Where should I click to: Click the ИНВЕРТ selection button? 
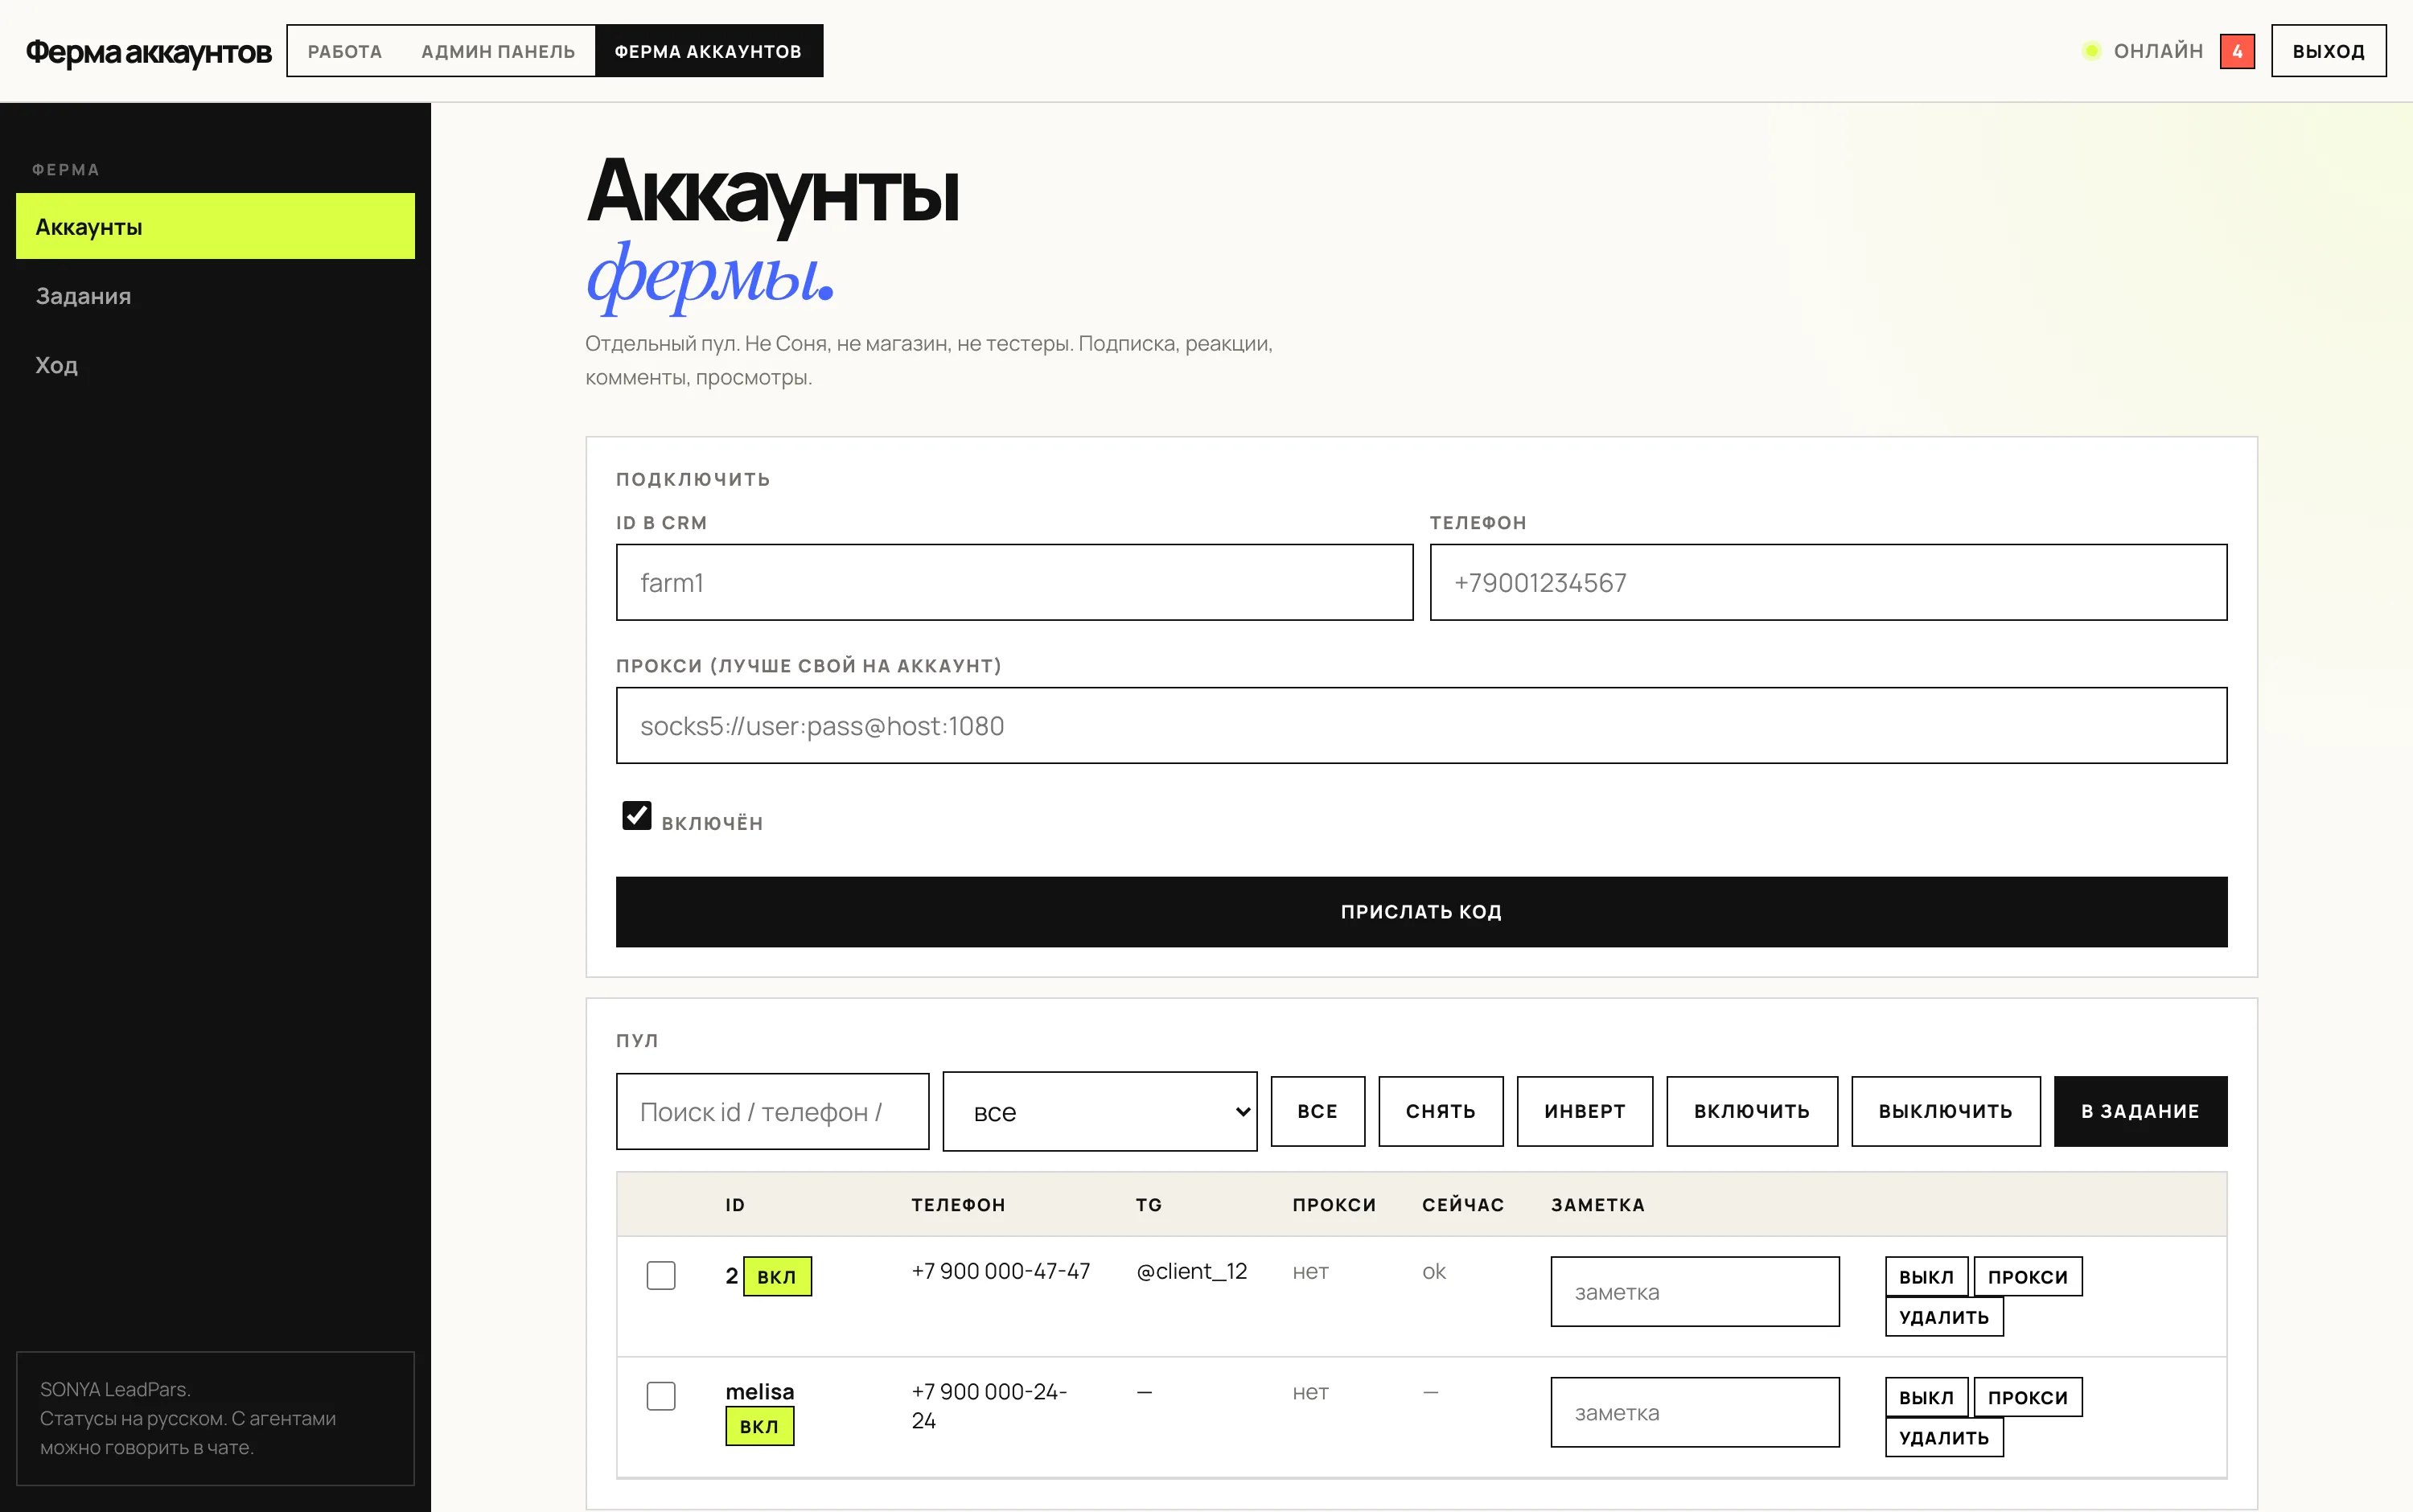click(1584, 1111)
